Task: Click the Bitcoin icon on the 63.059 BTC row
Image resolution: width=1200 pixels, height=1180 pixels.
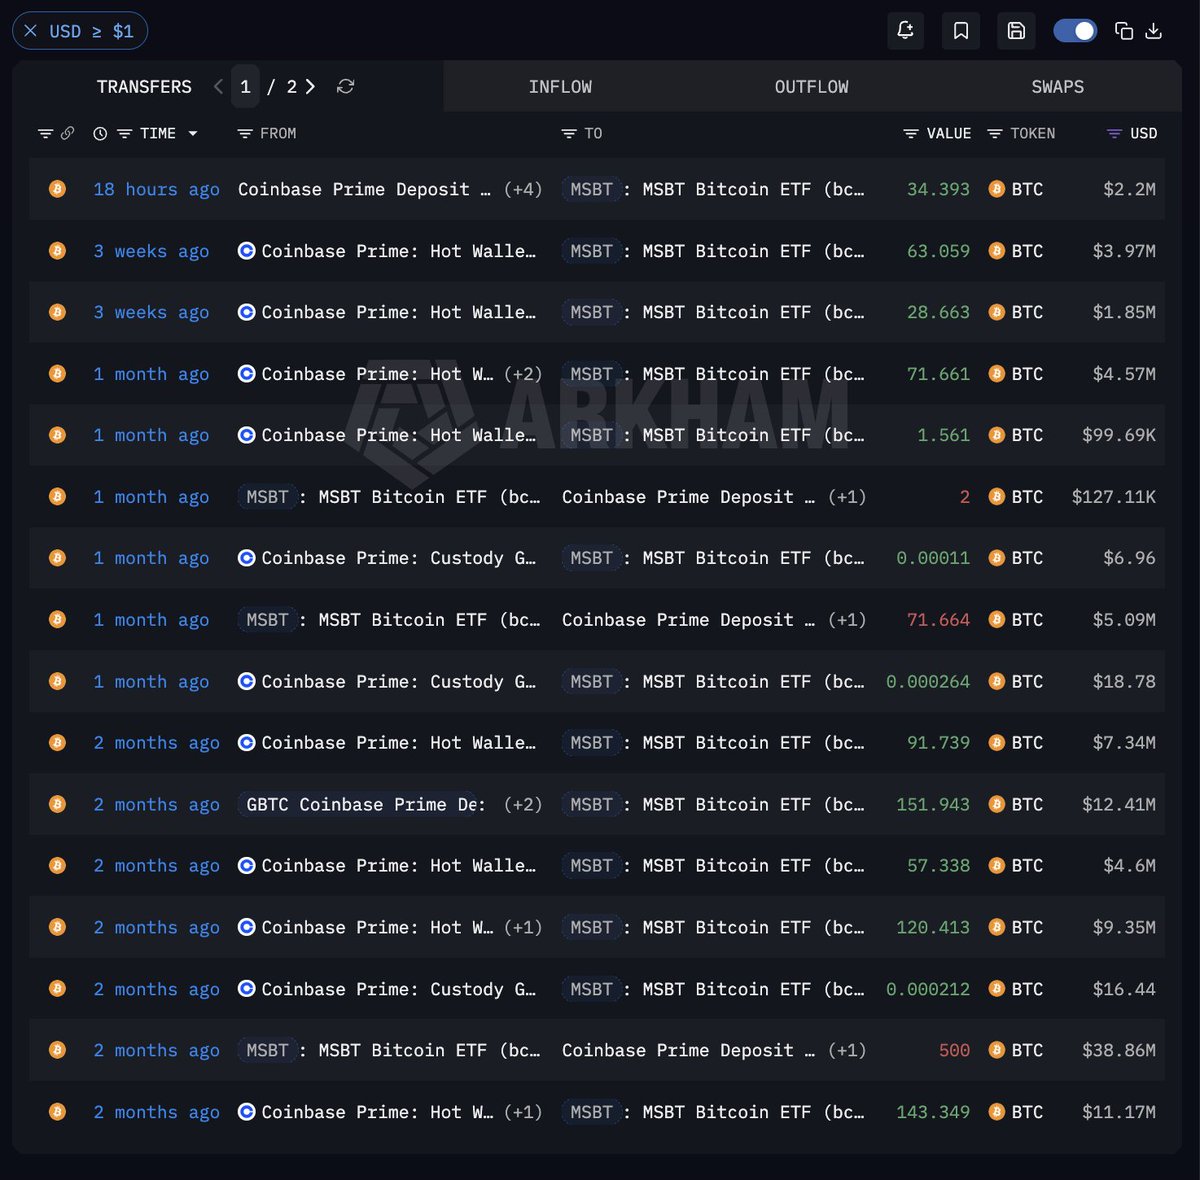Action: point(57,251)
